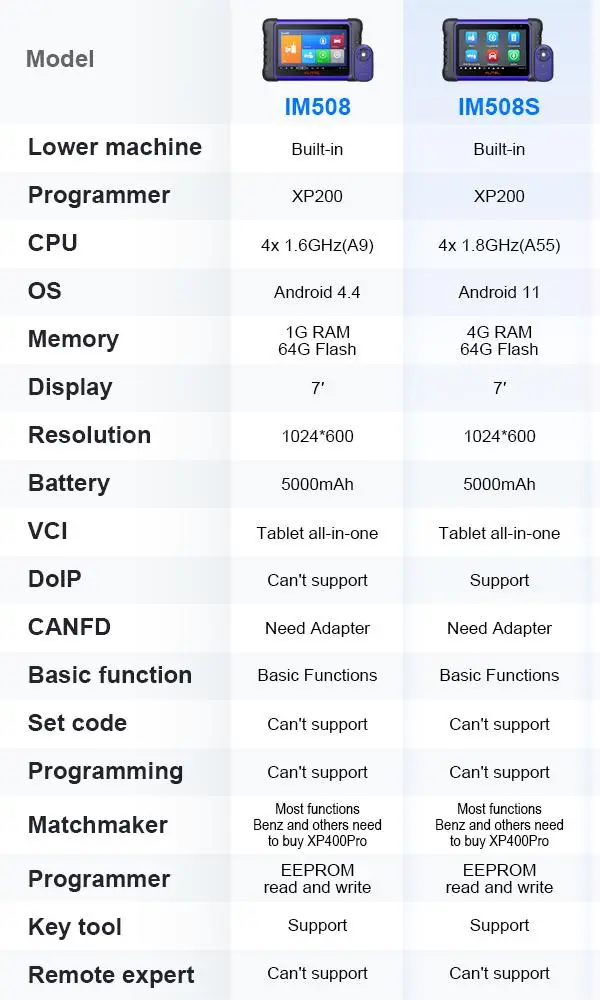600x1000 pixels.
Task: Select the Android 11 OS cell
Action: point(499,293)
